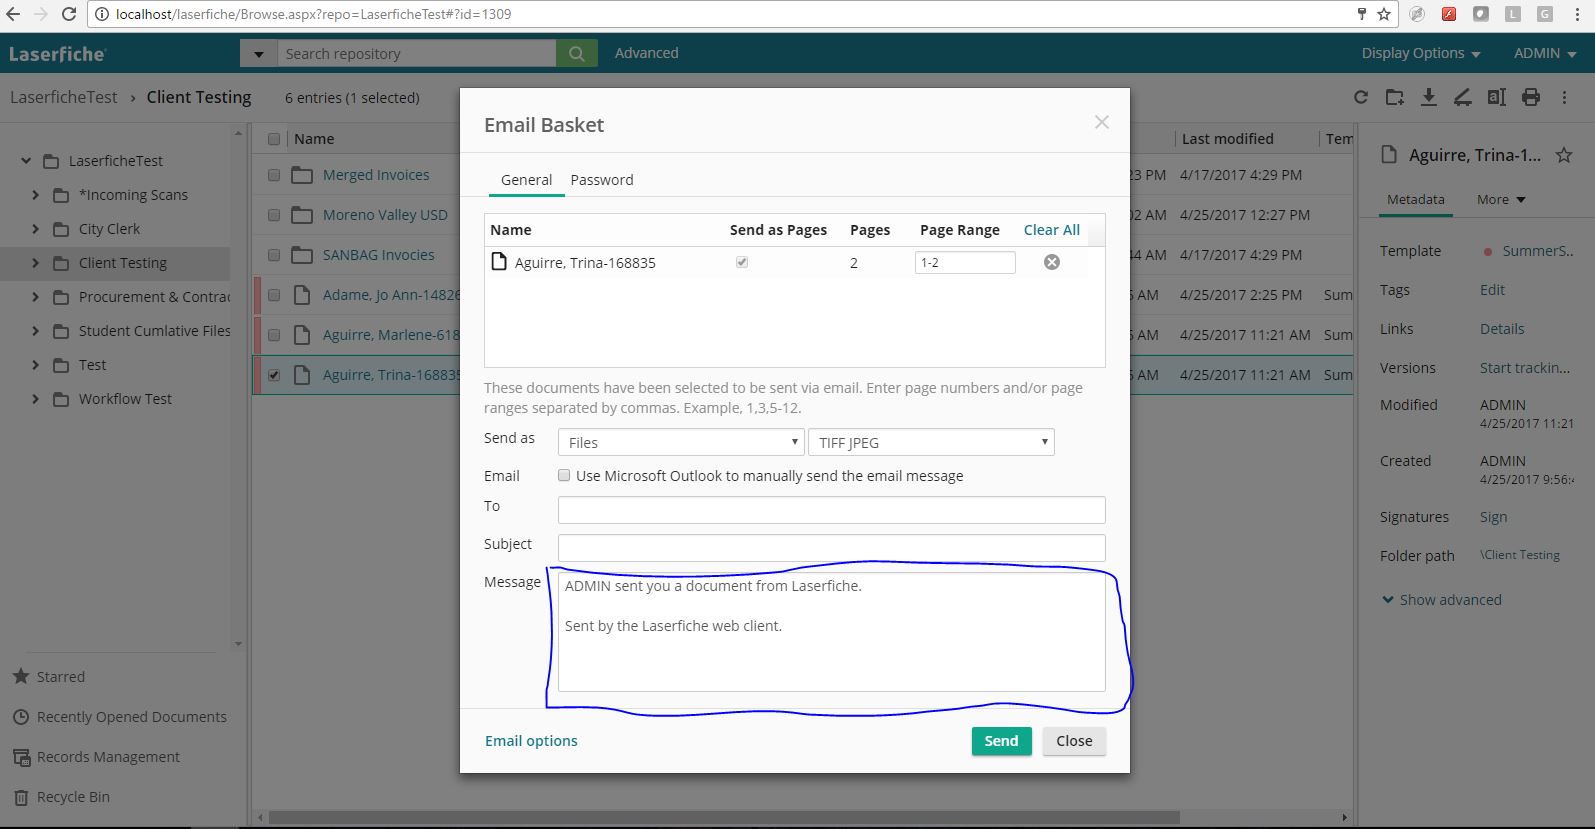Click the print toolbar icon
Screen dimensions: 1595x829
click(1530, 97)
